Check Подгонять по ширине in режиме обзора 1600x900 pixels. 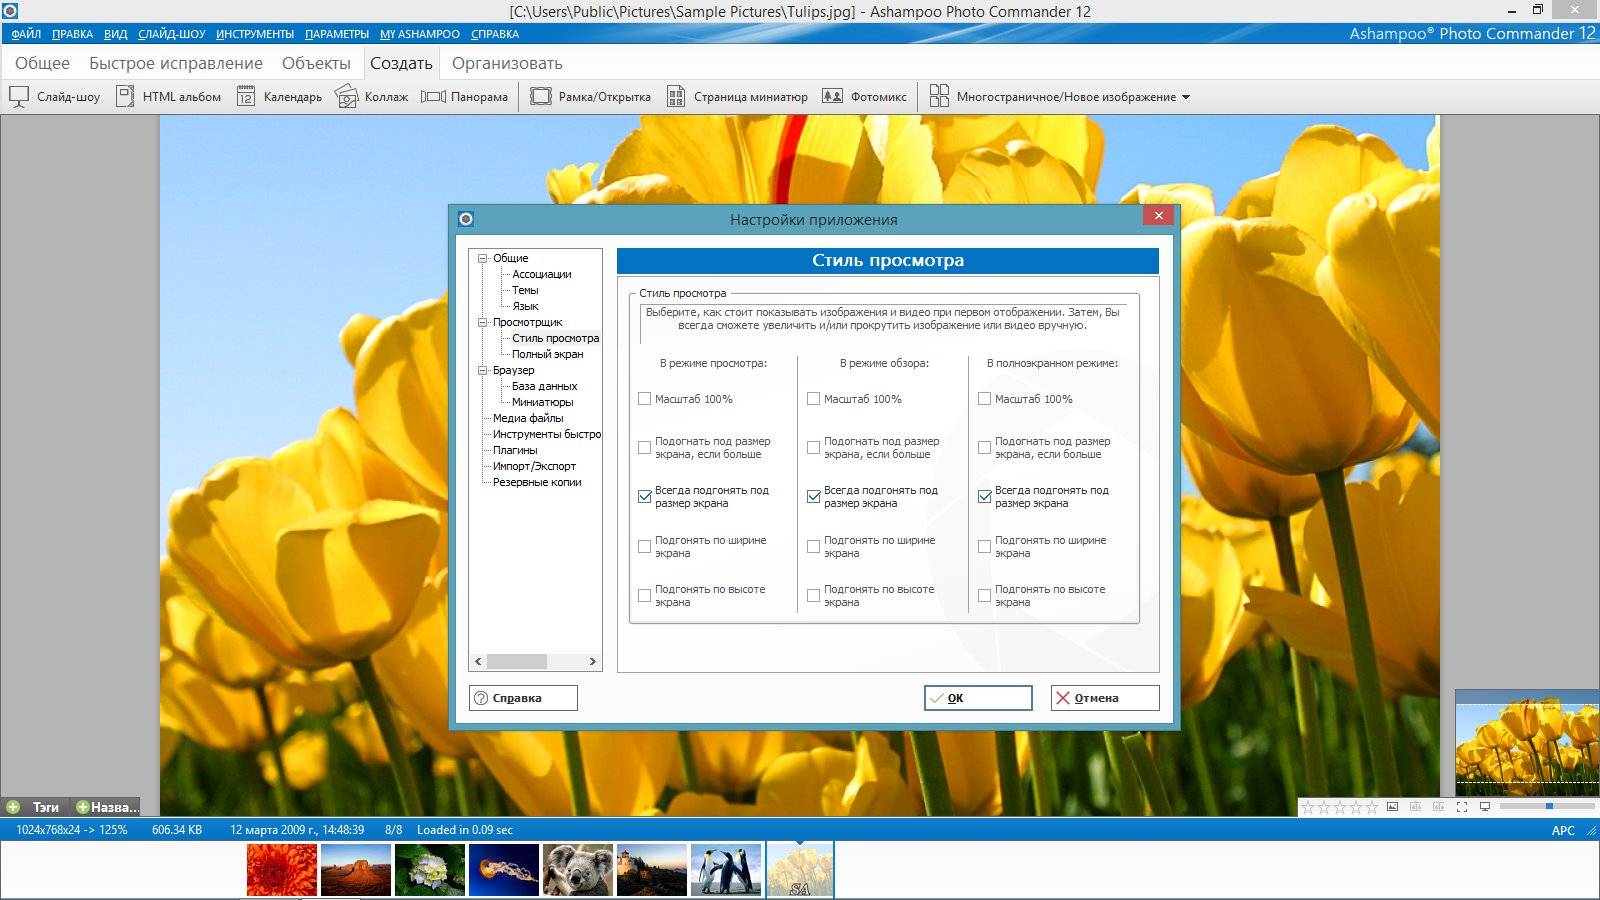coord(814,547)
